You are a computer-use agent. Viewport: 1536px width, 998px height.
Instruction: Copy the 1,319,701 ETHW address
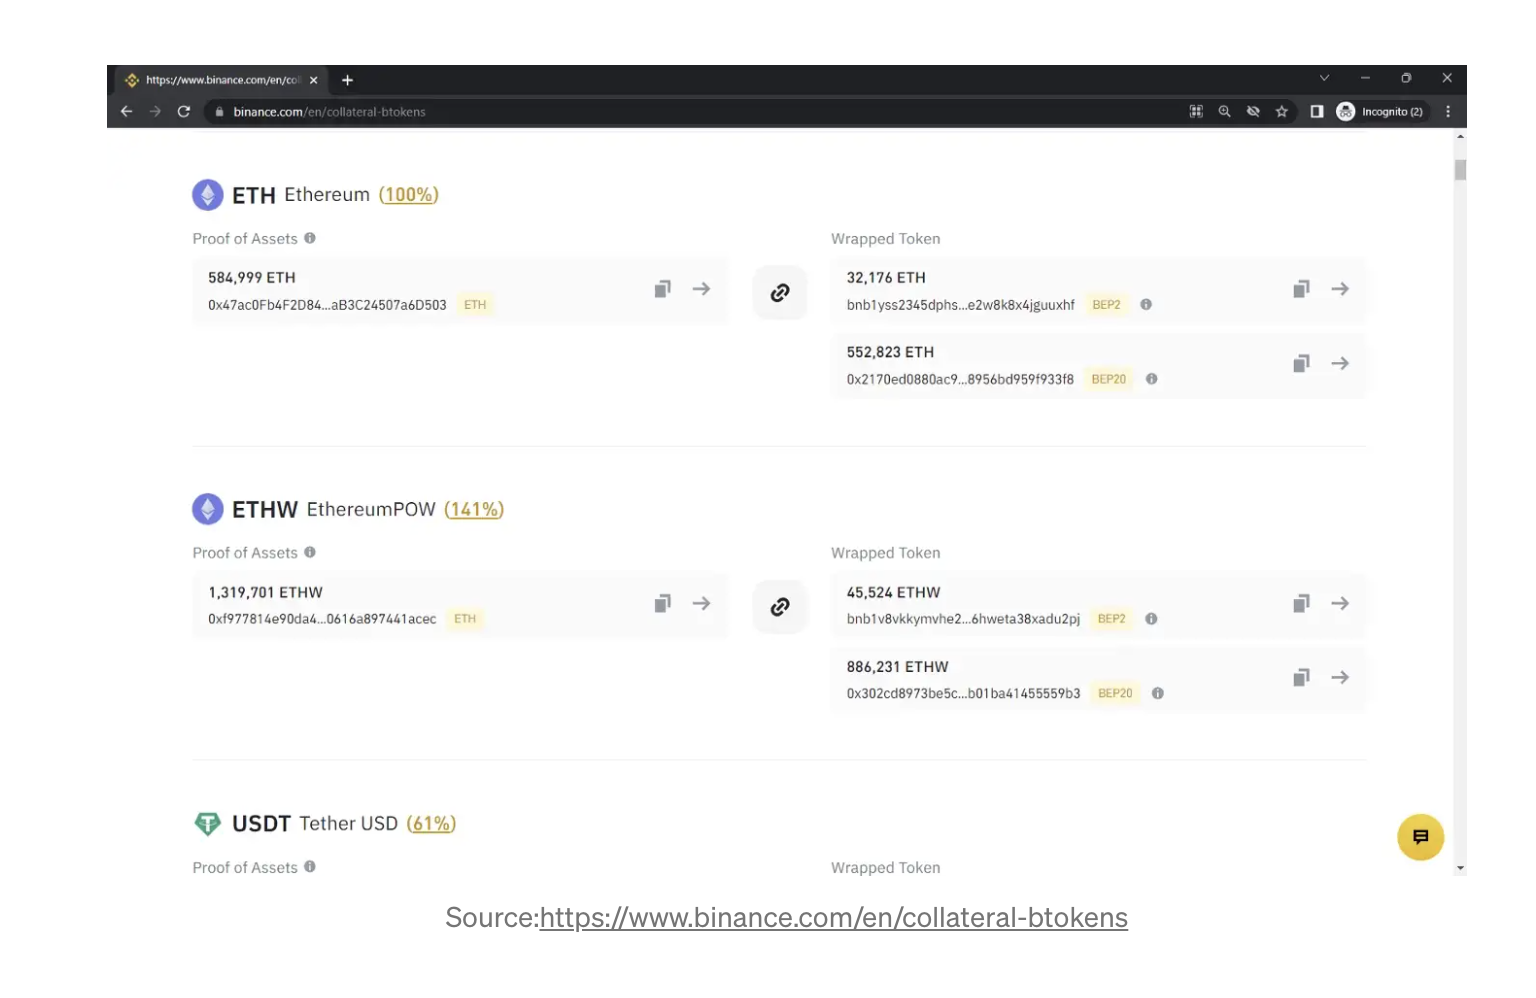(x=662, y=603)
